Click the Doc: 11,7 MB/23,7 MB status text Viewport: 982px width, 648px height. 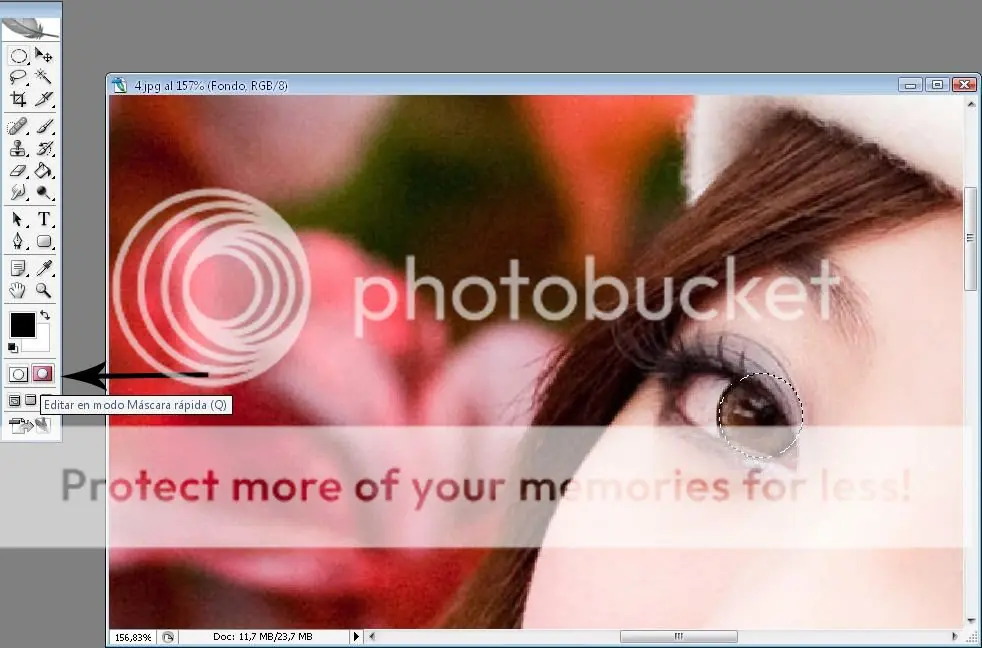[x=262, y=637]
